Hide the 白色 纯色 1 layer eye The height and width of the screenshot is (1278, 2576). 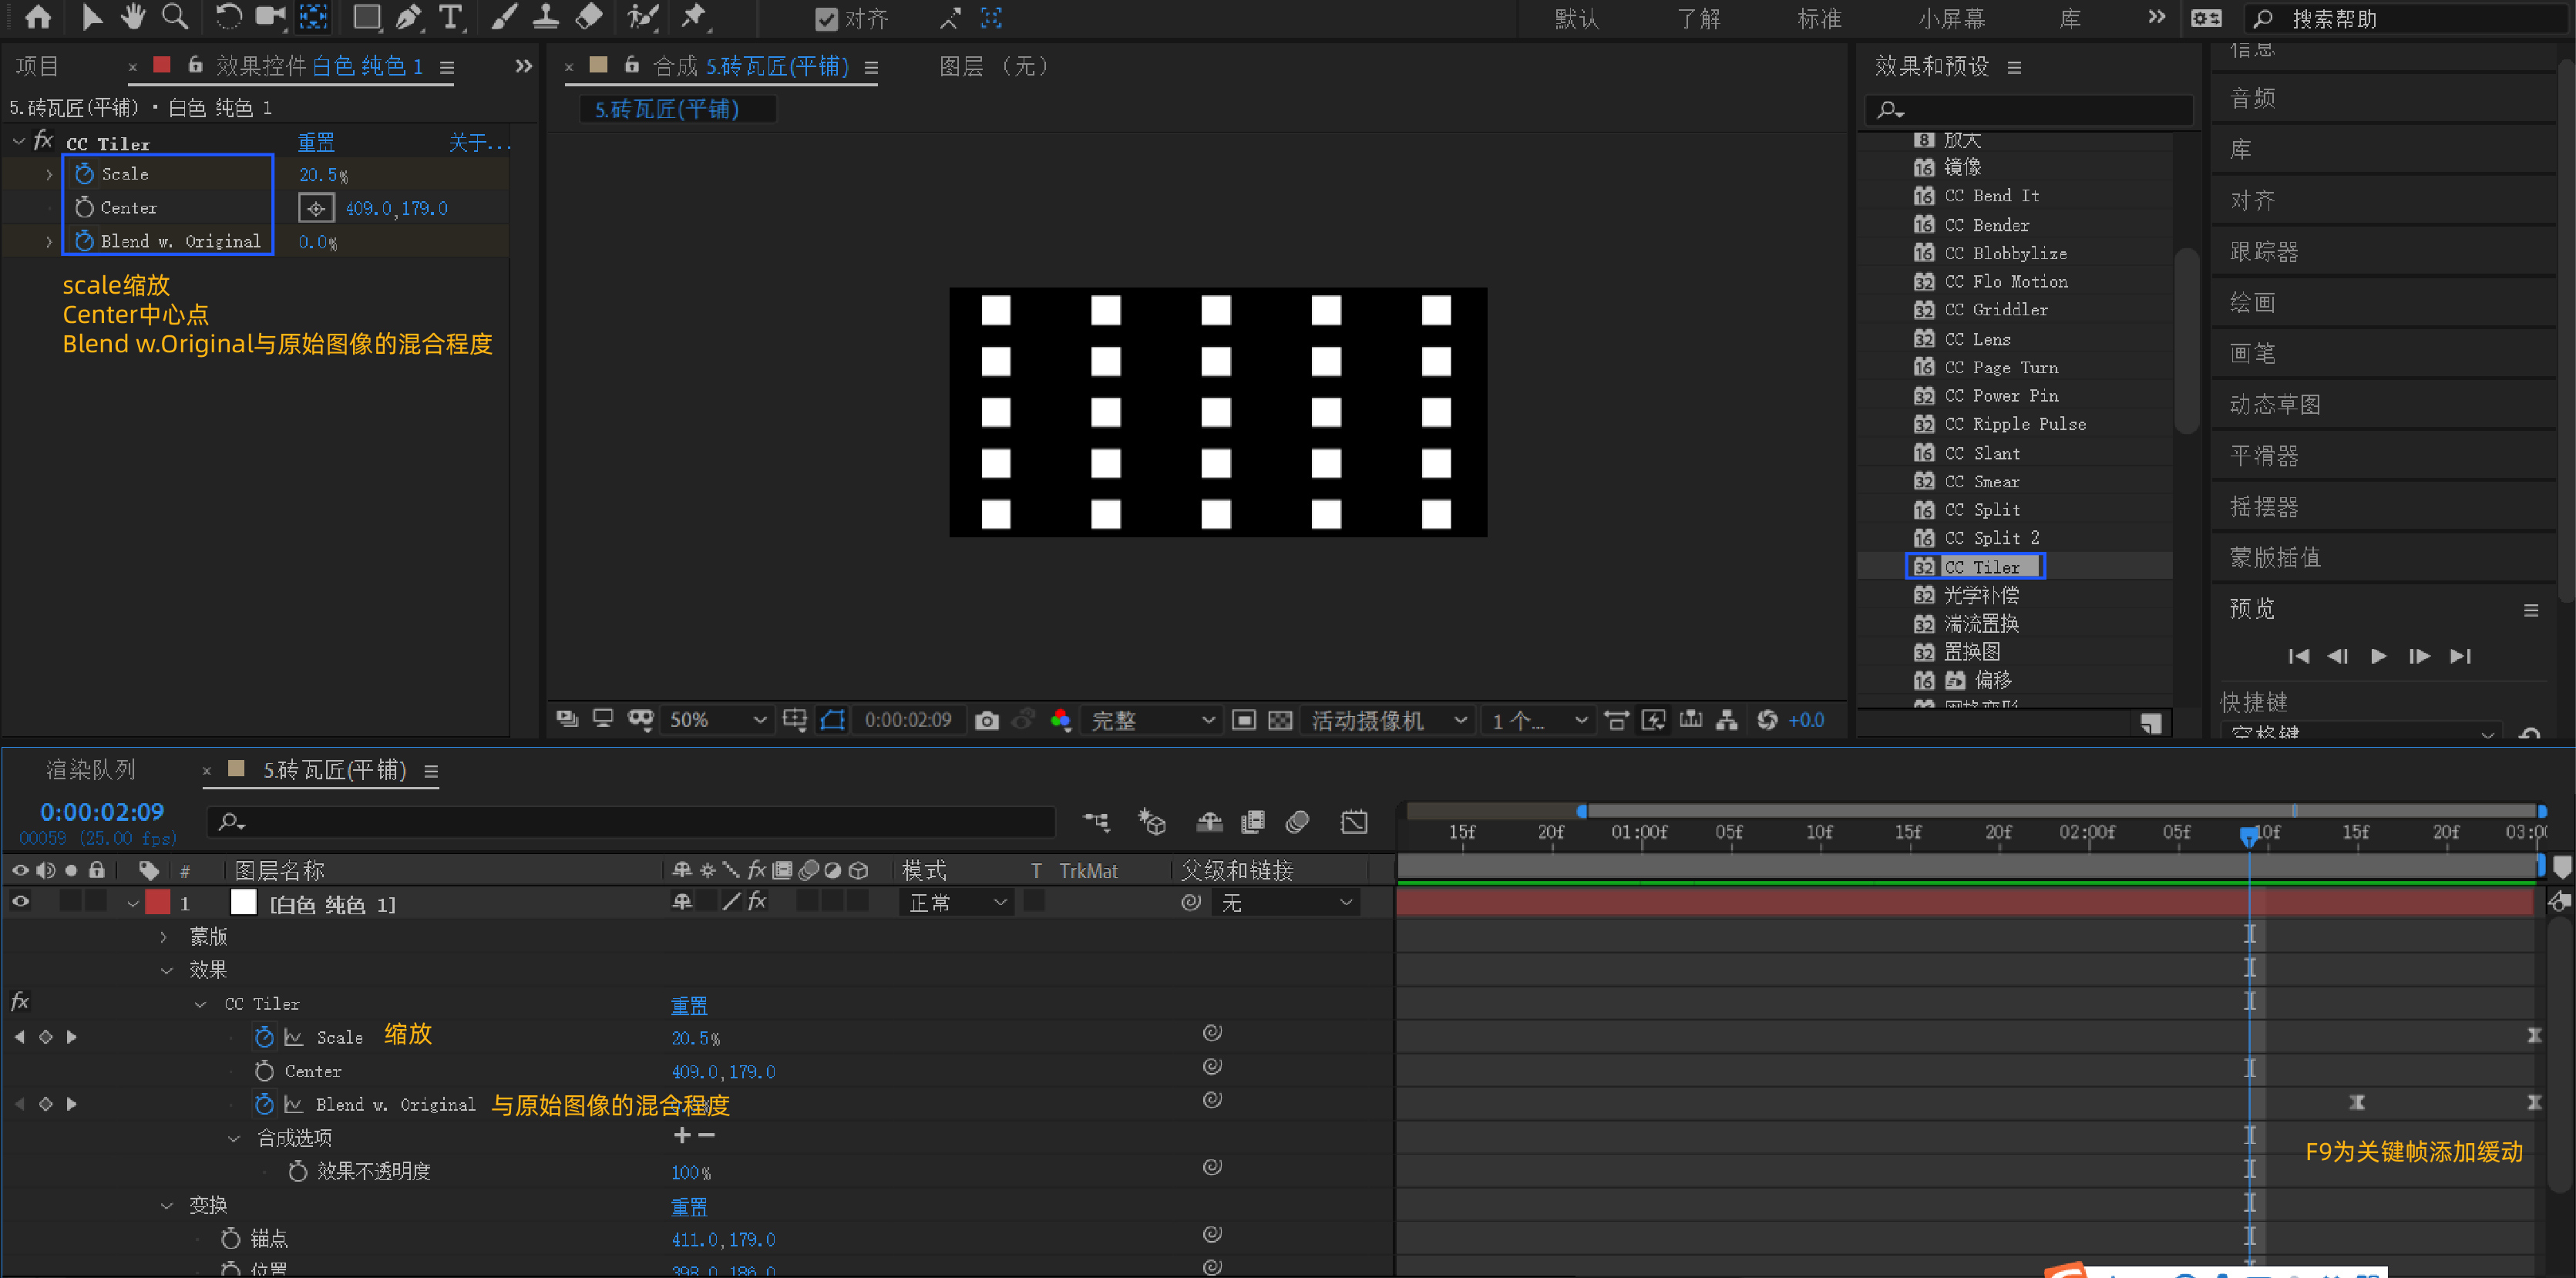click(x=20, y=902)
